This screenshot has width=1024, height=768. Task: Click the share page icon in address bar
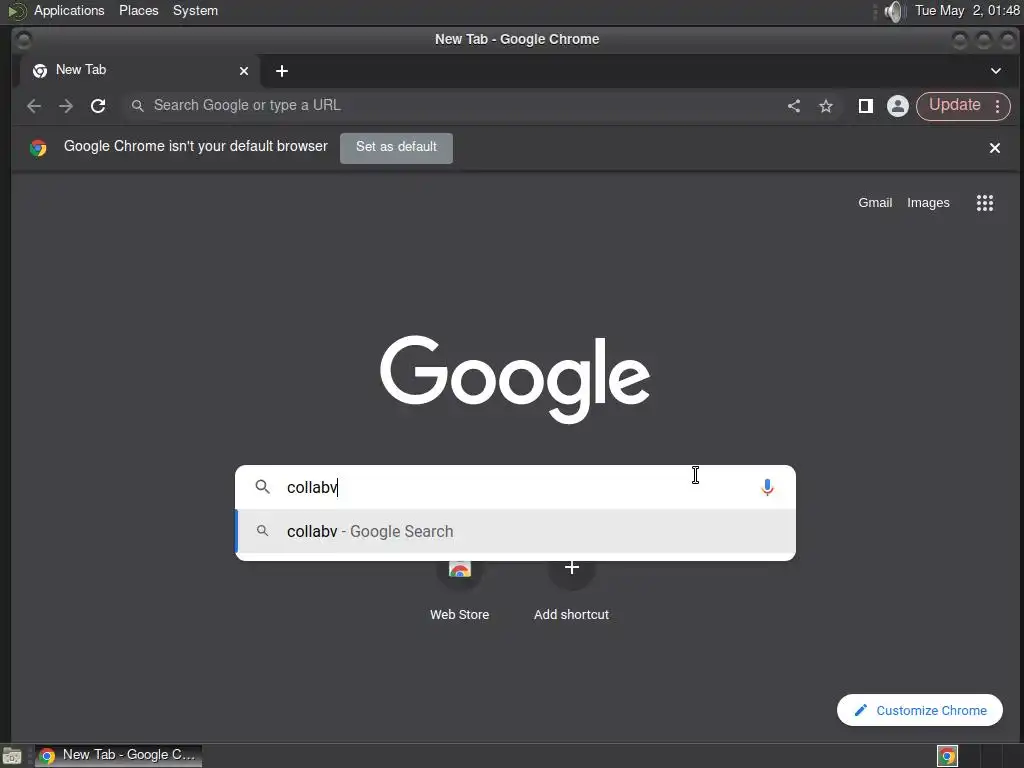[x=793, y=106]
